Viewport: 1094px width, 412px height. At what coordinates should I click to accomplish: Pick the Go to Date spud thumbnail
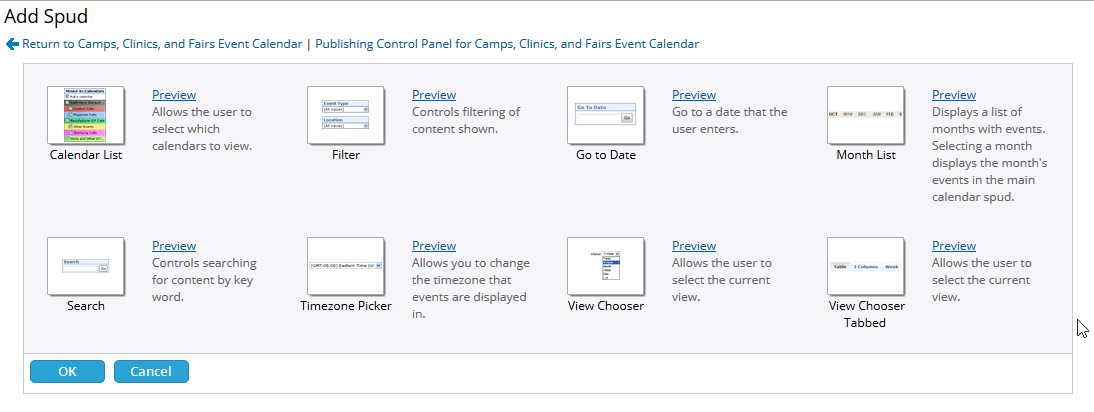[x=606, y=115]
